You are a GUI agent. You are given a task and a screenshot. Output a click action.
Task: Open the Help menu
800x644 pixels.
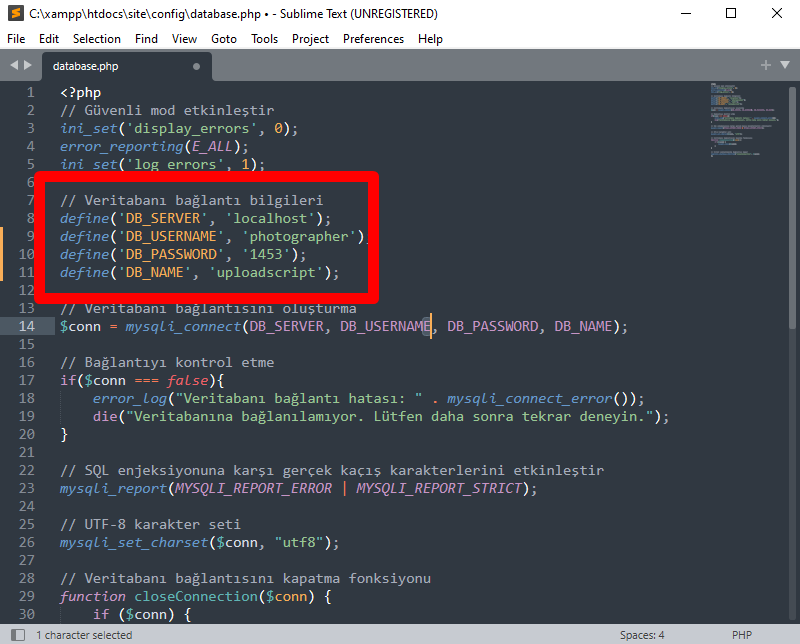tap(430, 39)
